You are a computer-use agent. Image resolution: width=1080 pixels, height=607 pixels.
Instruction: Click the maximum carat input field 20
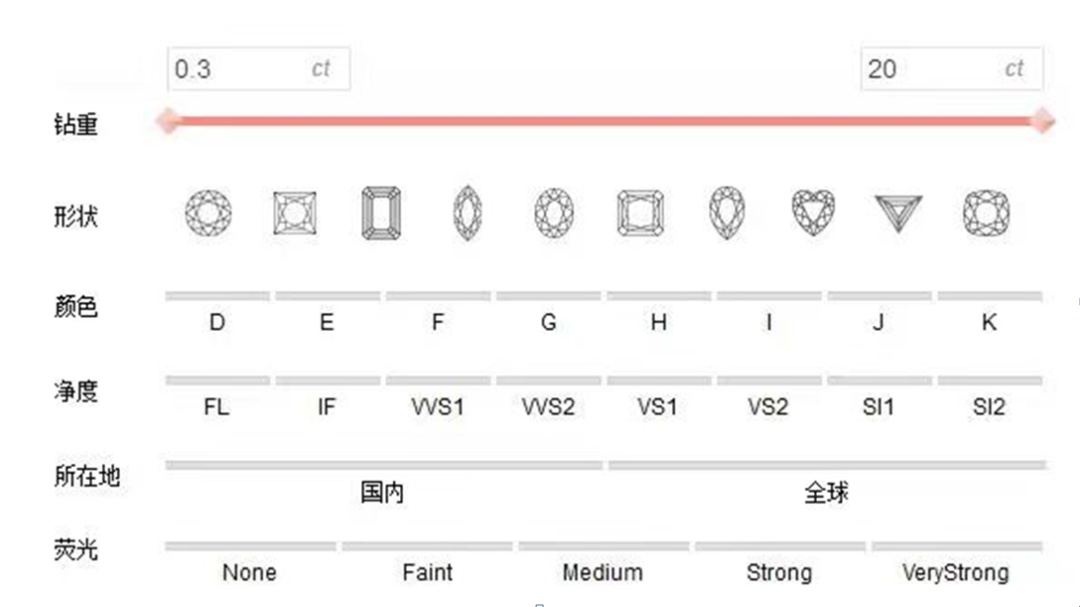click(x=951, y=68)
